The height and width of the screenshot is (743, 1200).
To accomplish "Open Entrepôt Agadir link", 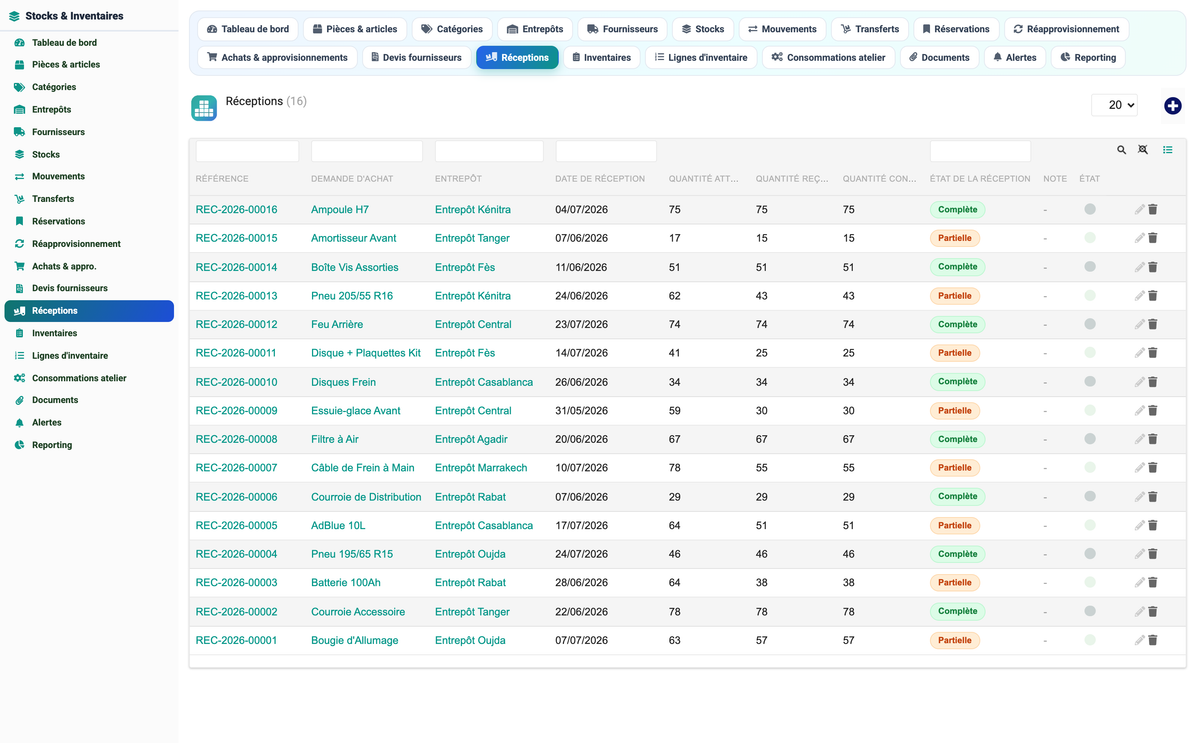I will [x=471, y=439].
